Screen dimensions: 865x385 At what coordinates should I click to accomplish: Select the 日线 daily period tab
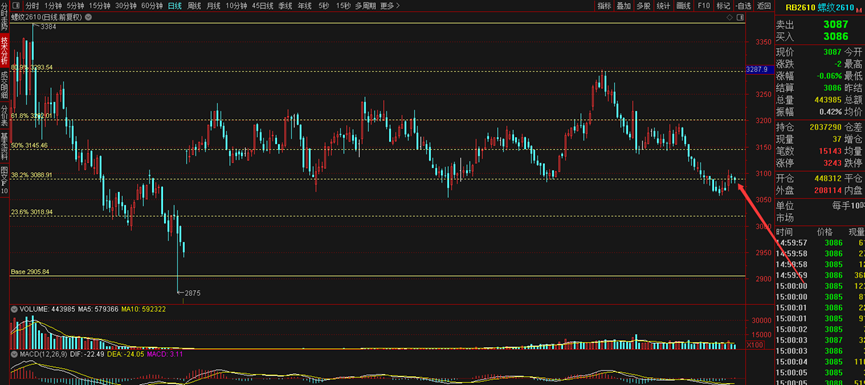pos(175,6)
